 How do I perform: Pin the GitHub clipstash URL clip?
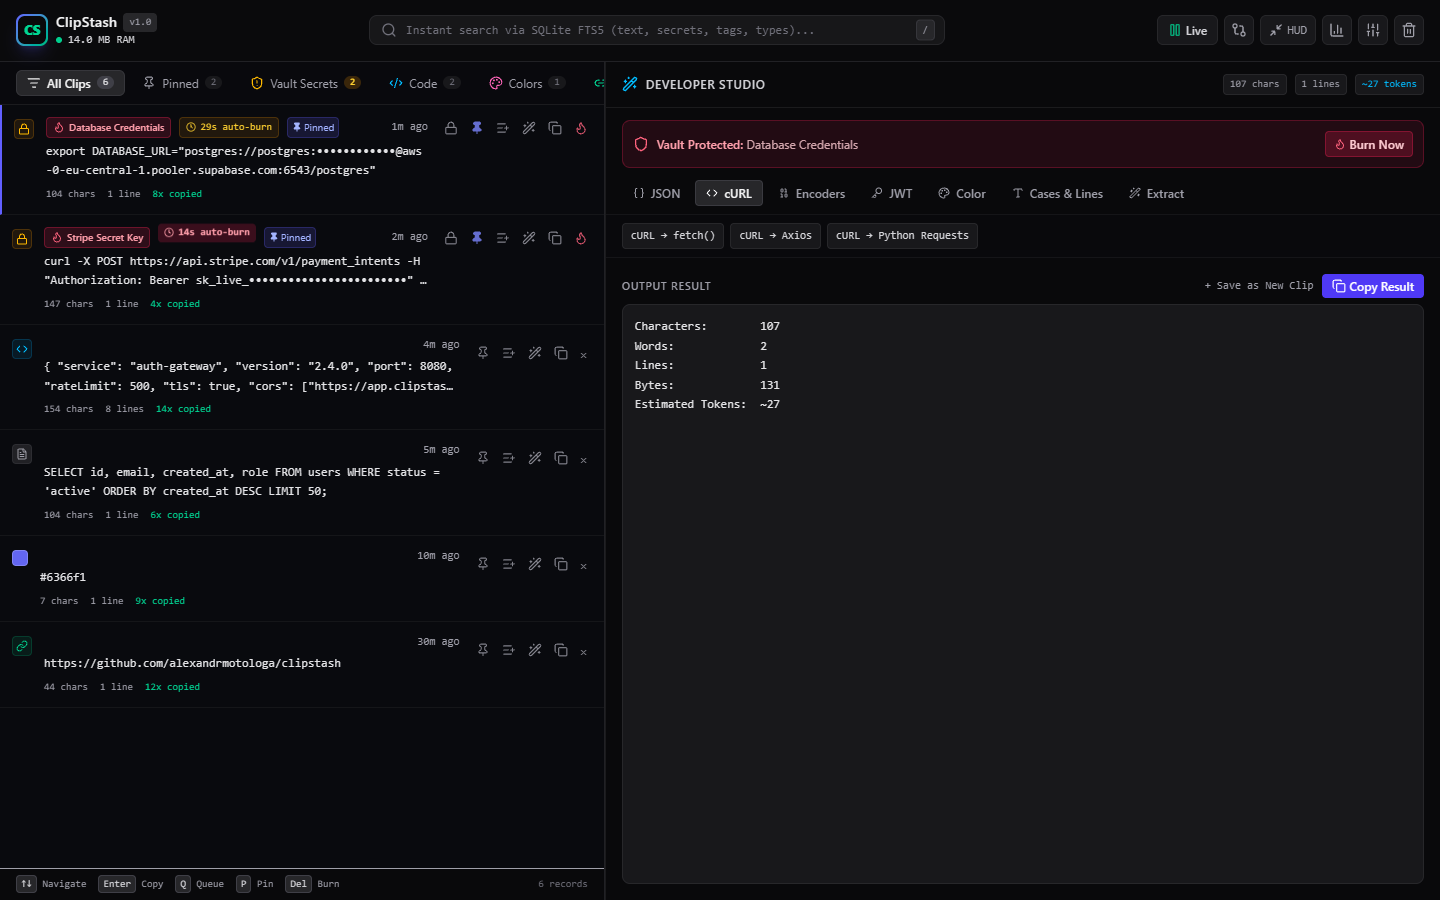point(483,650)
